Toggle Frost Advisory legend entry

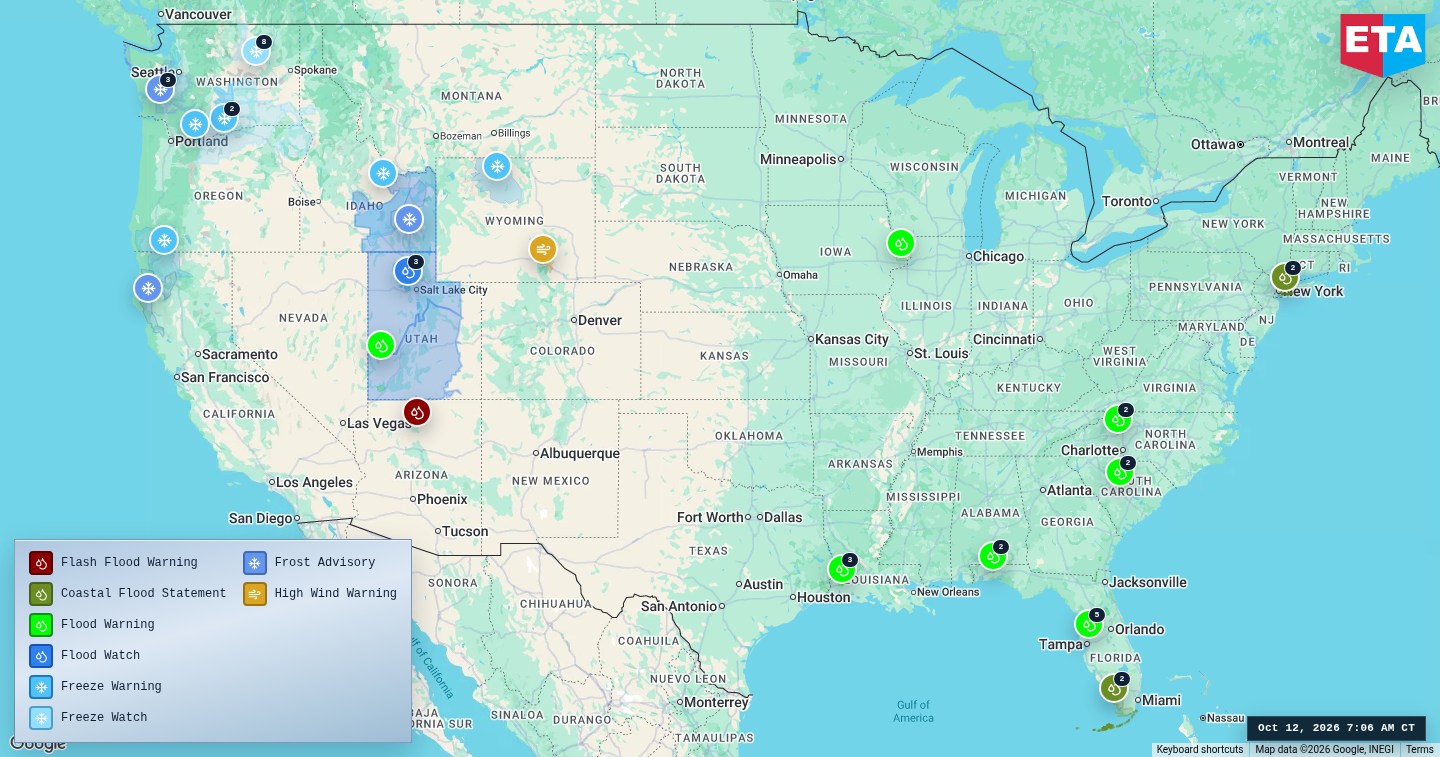(x=309, y=563)
